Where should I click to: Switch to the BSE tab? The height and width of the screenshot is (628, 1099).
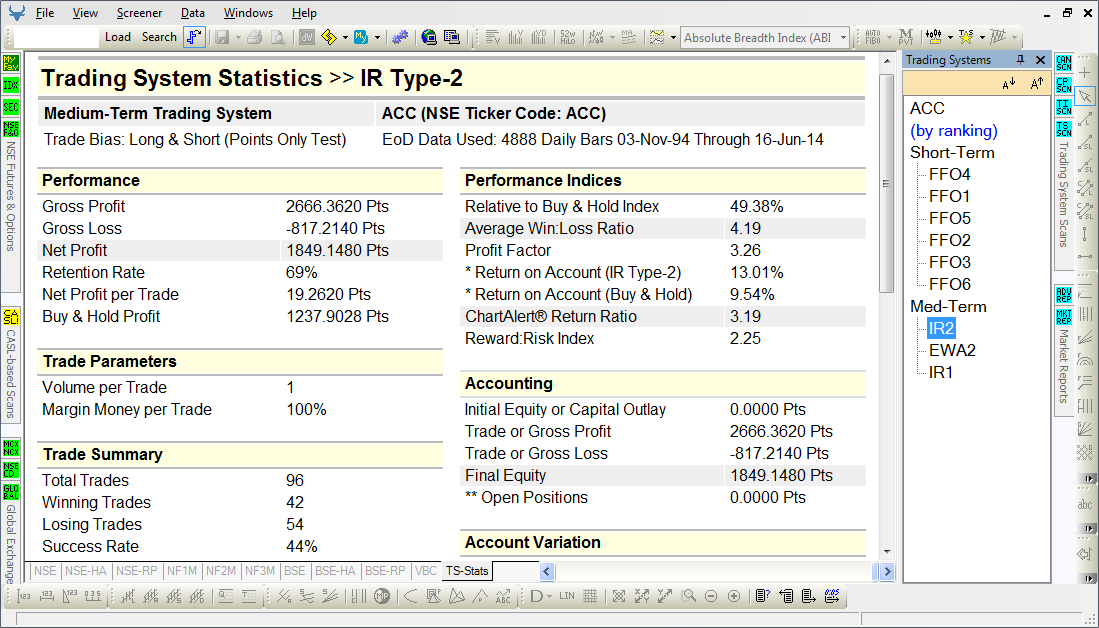coord(294,571)
